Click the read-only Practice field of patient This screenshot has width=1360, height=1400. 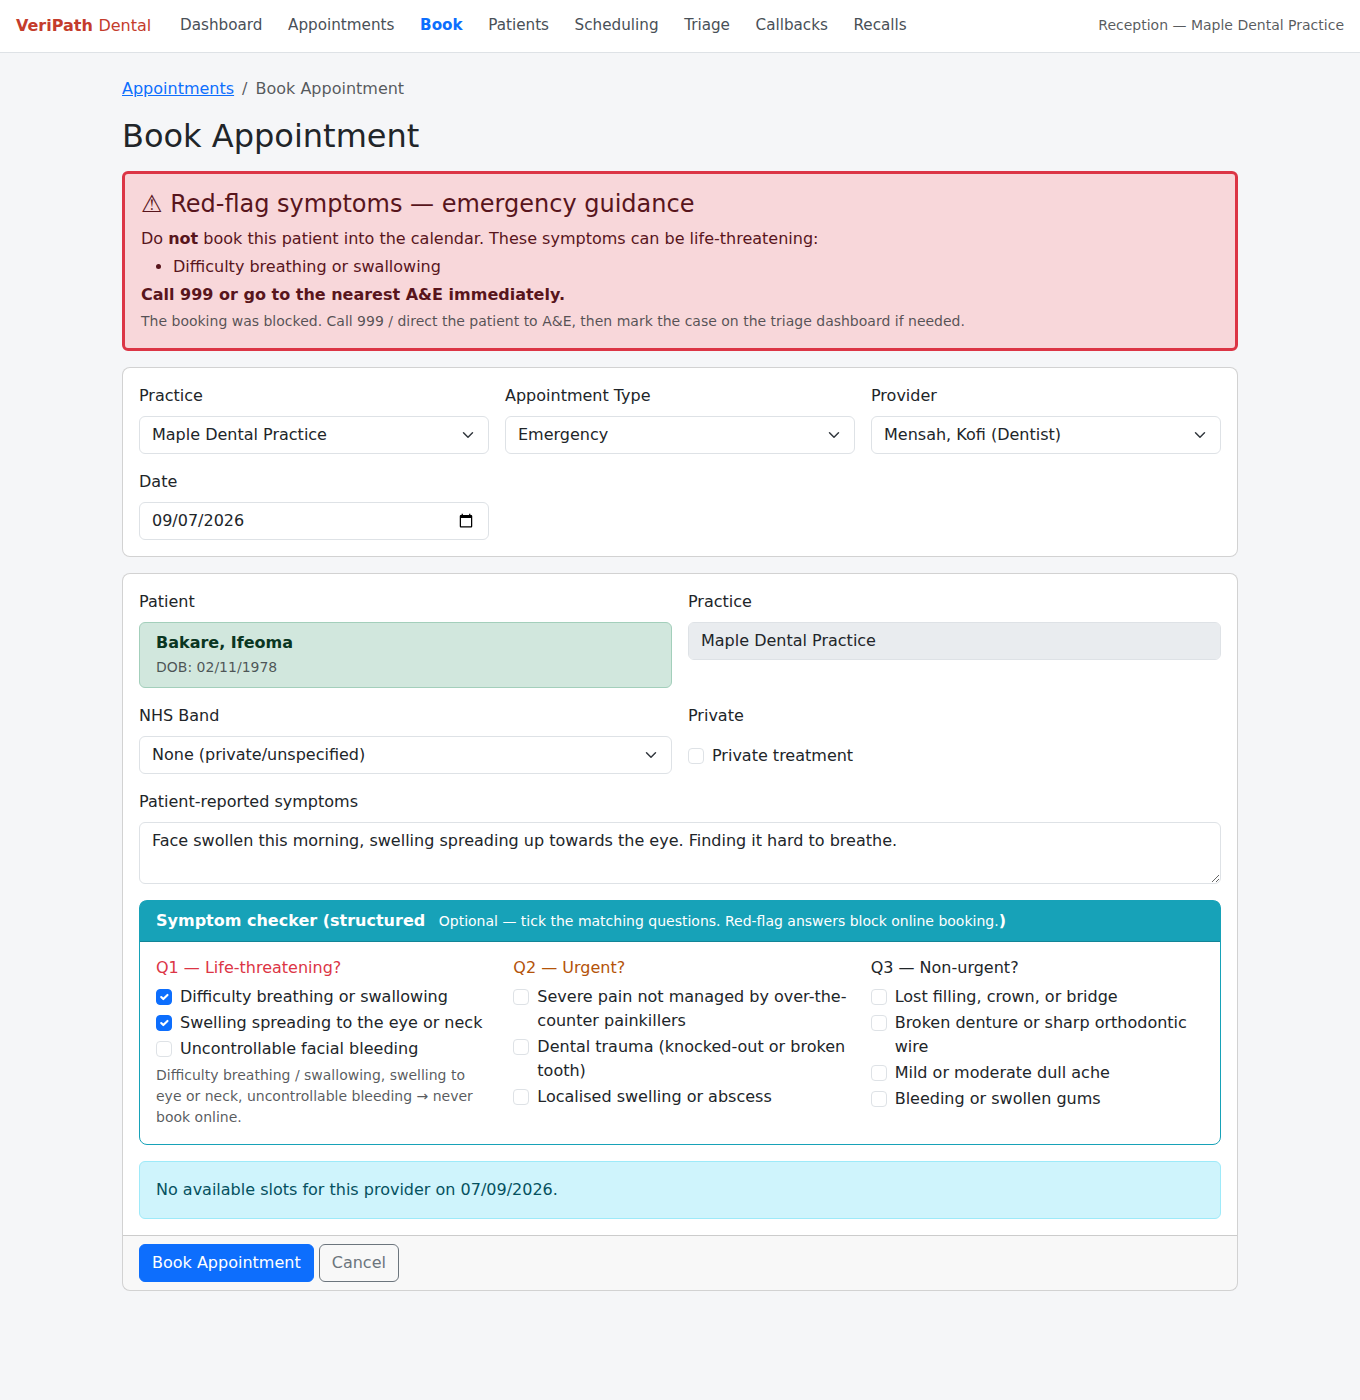coord(954,641)
